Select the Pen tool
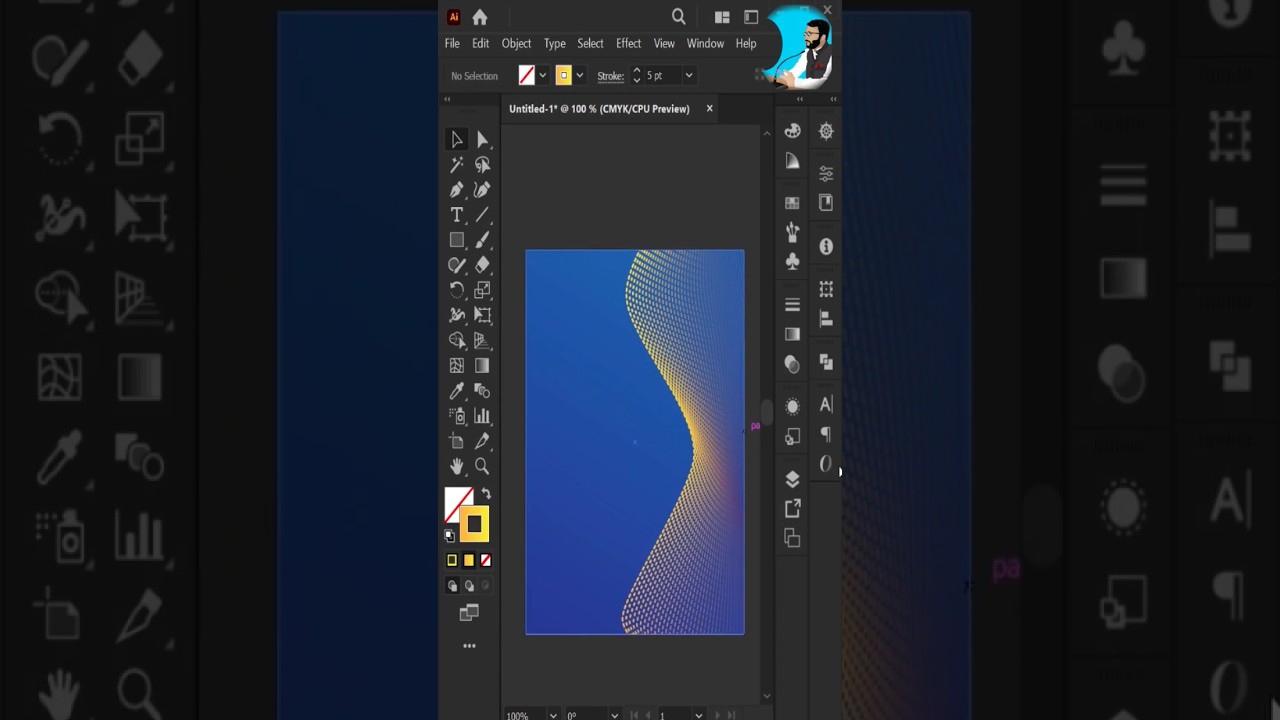1280x720 pixels. 456,190
